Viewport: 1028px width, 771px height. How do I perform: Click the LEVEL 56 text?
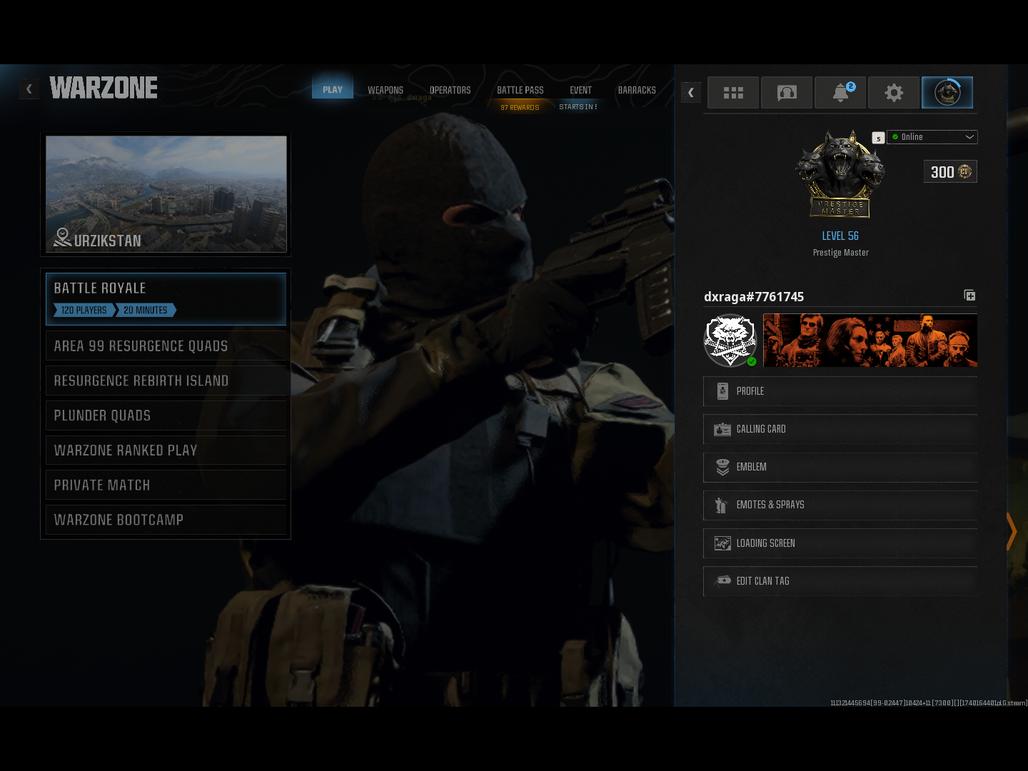840,236
